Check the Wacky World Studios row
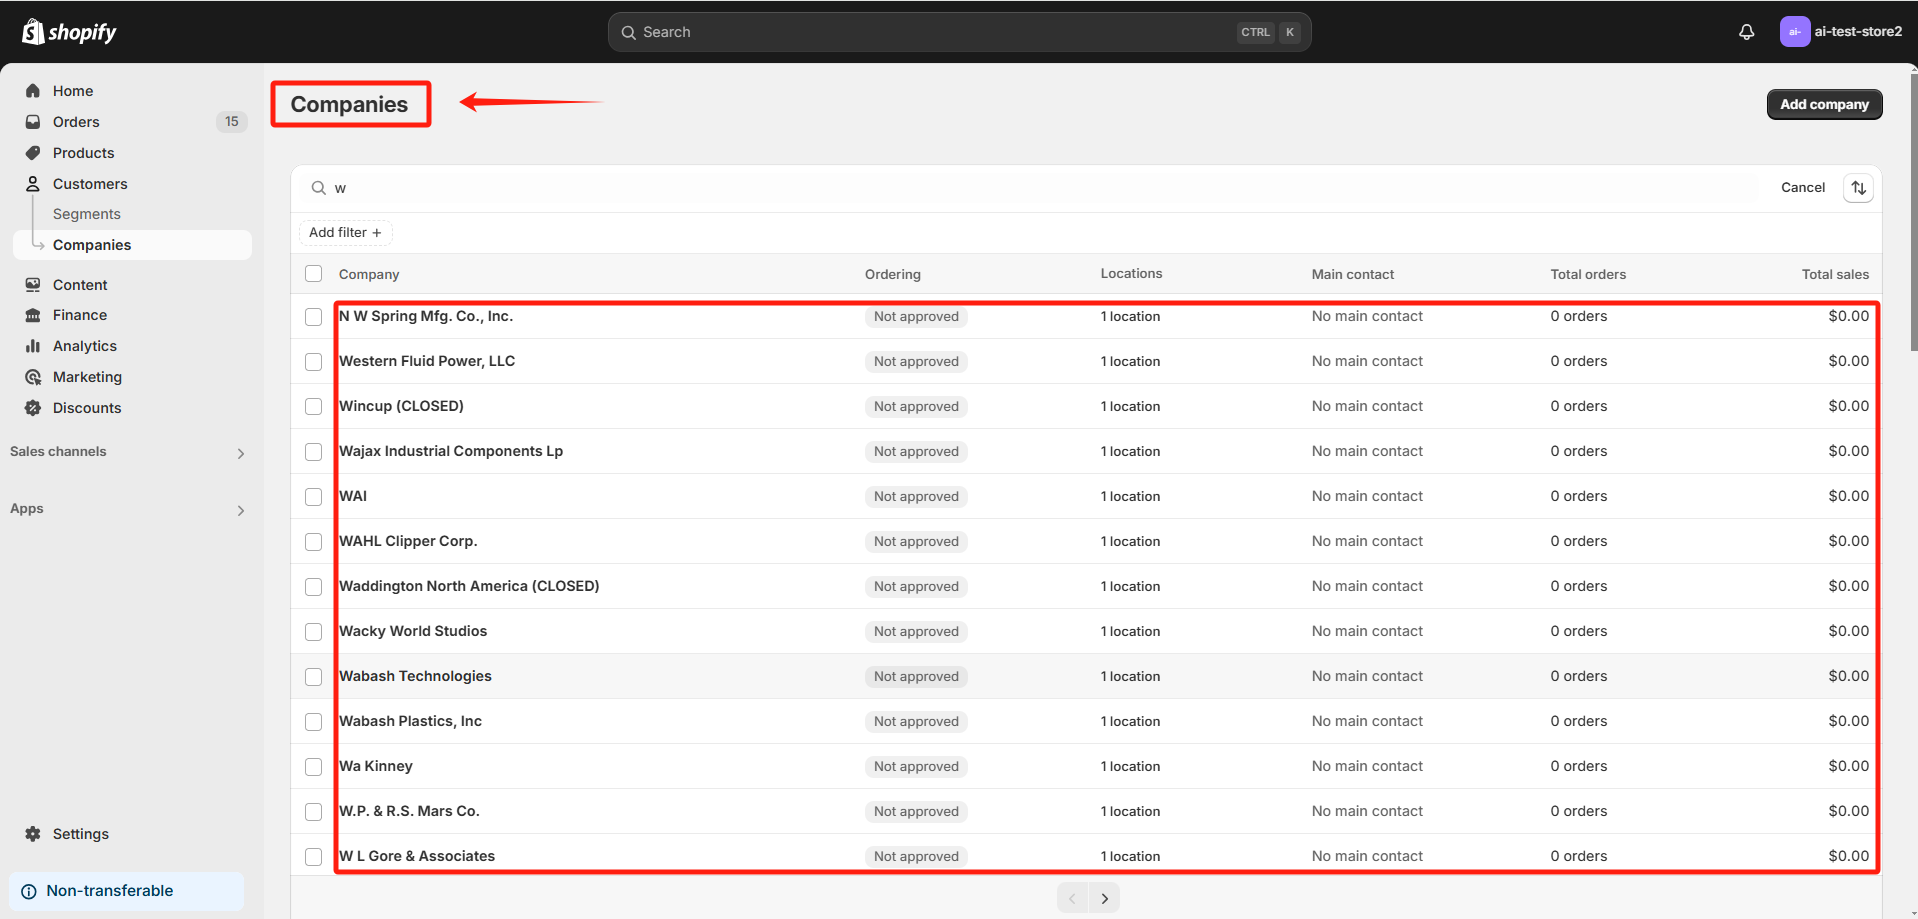 314,632
